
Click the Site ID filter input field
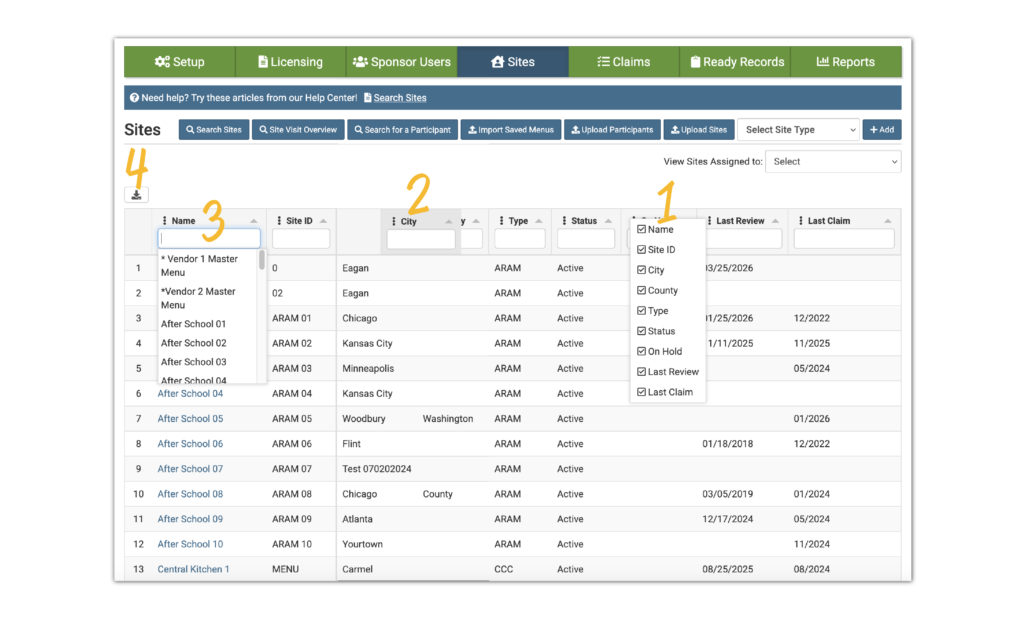300,239
